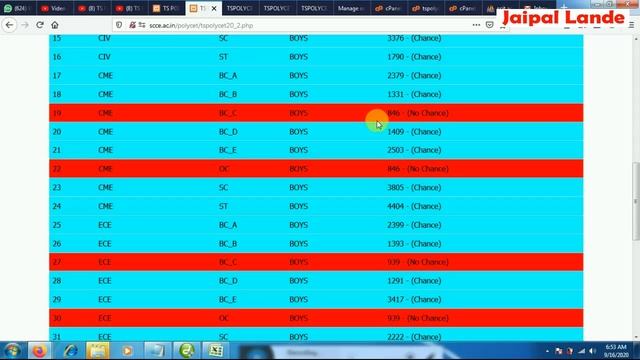Go back to the previous page

pyautogui.click(x=9, y=25)
